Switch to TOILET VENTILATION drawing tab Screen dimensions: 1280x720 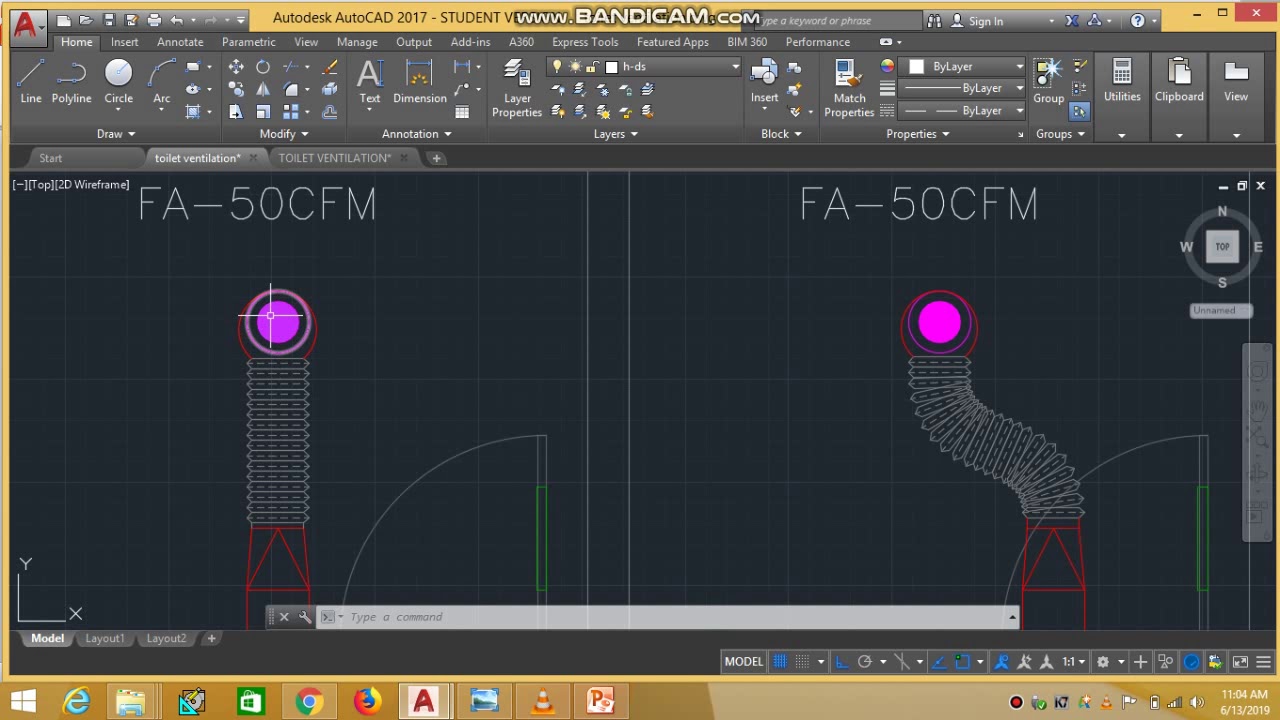(x=336, y=158)
